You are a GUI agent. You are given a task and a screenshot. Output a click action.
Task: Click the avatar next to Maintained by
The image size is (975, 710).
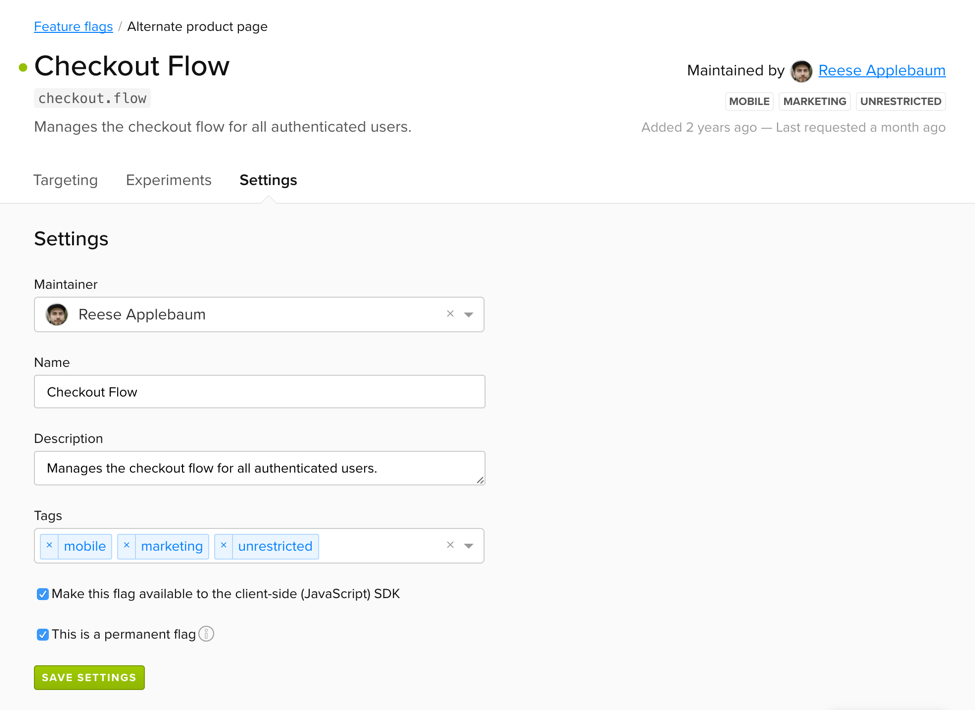tap(801, 71)
